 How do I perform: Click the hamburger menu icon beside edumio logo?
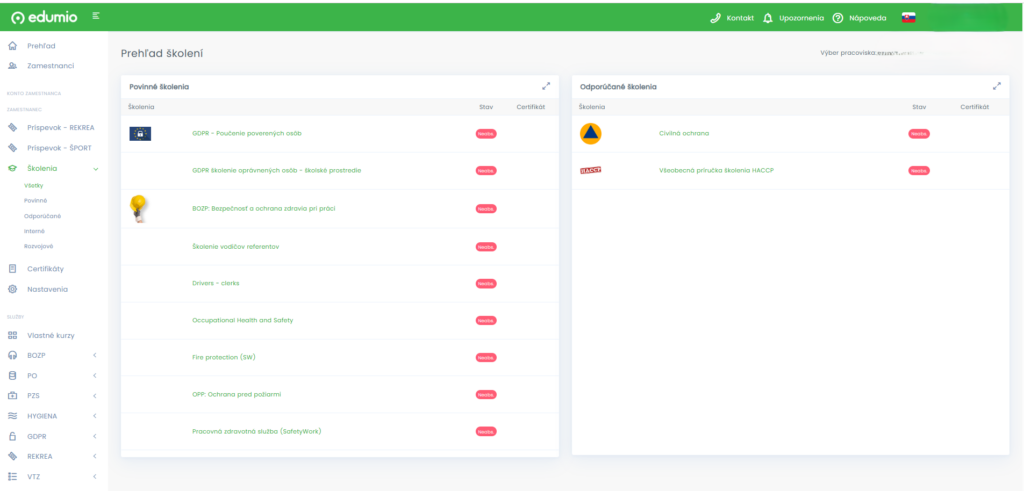pyautogui.click(x=95, y=16)
